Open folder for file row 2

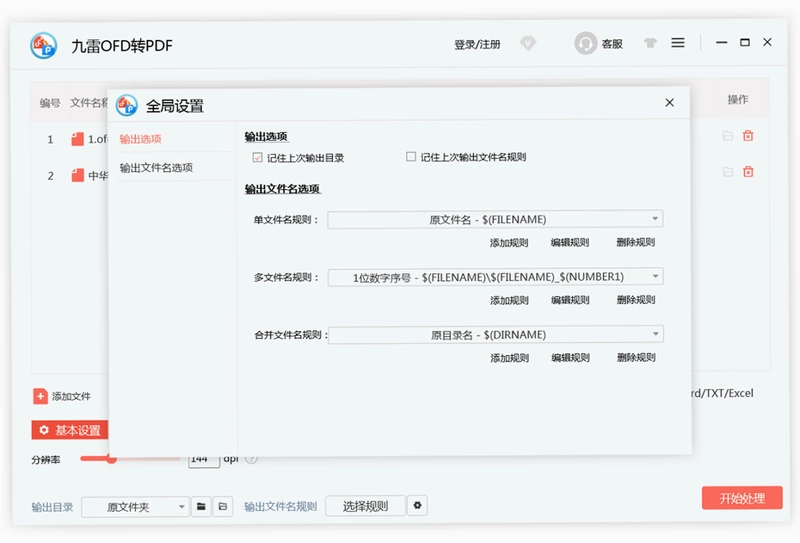click(728, 172)
